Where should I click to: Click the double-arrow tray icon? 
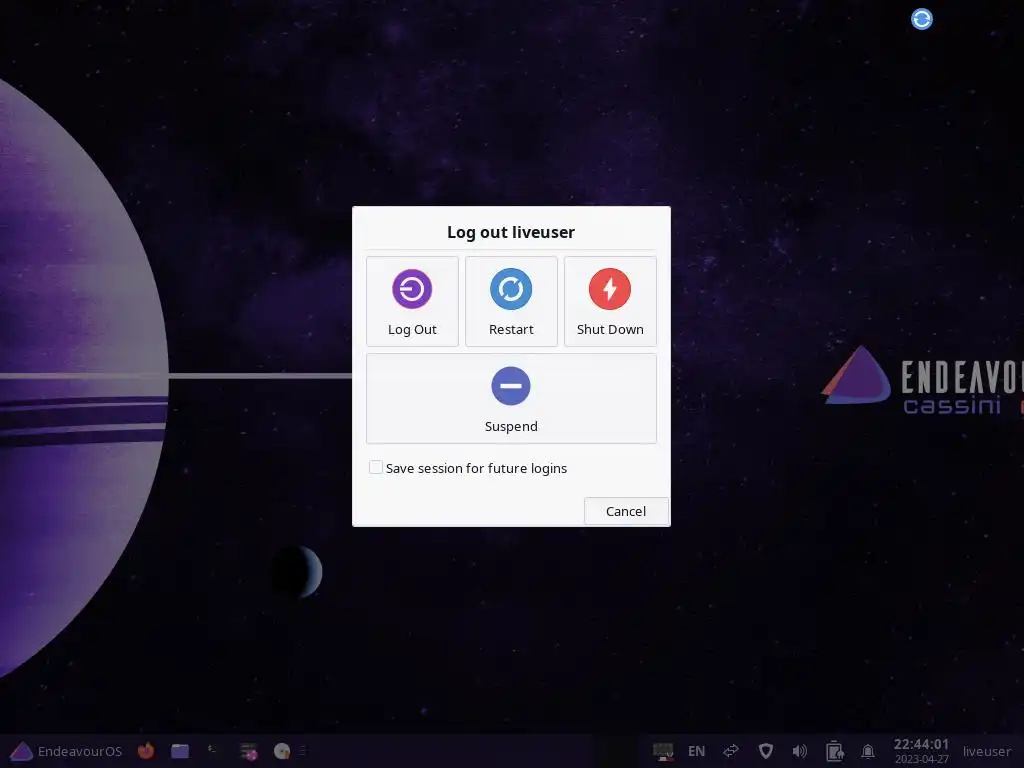click(731, 751)
